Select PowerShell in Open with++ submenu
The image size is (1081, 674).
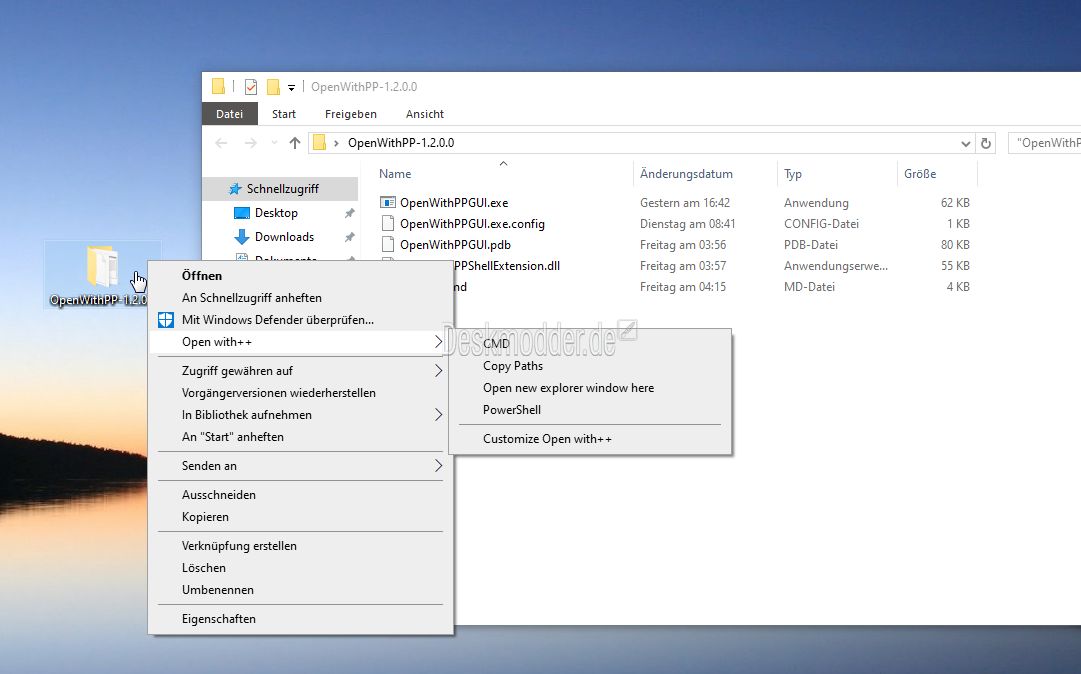[x=590, y=410]
